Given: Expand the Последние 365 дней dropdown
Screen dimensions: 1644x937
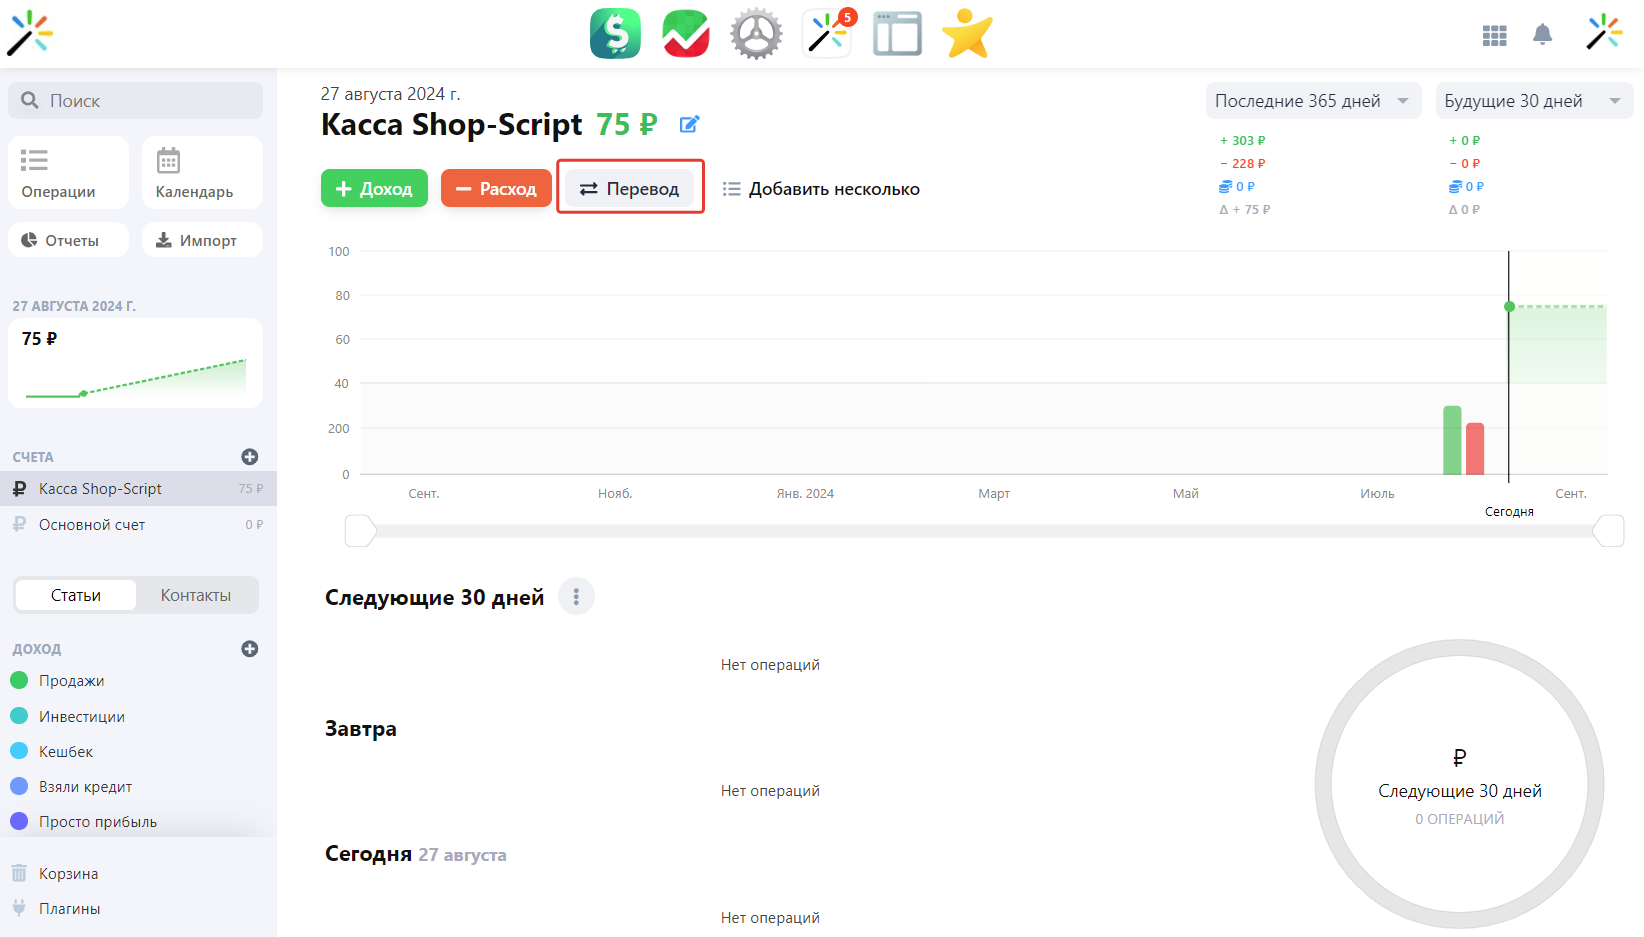Looking at the screenshot, I should click(x=1312, y=101).
